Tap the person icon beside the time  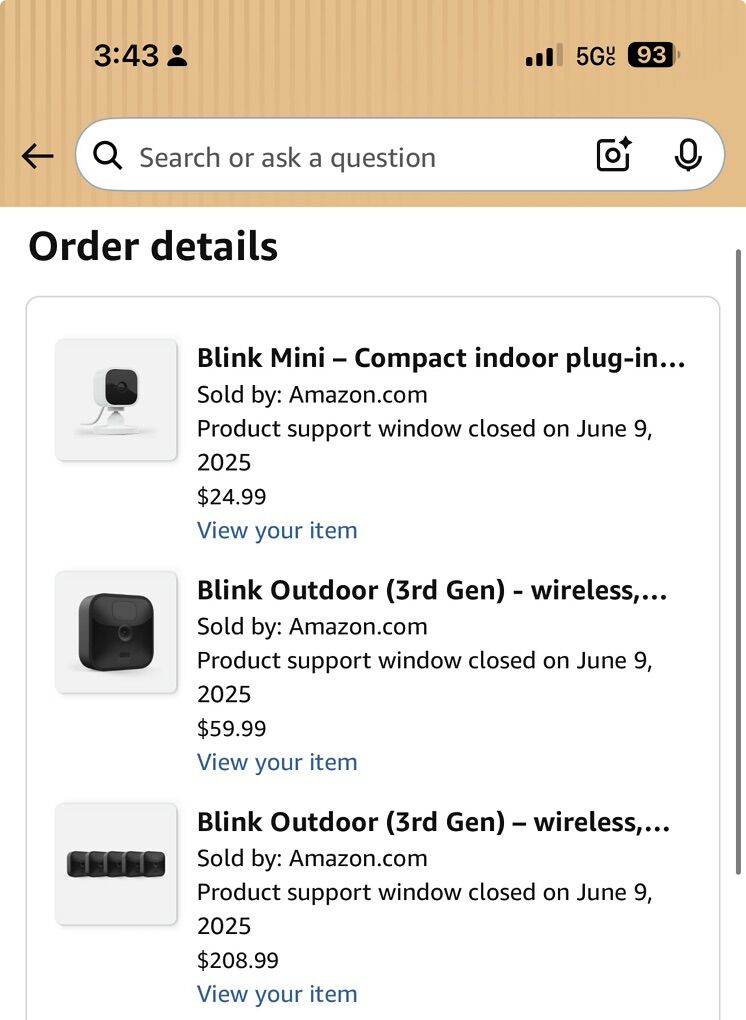[x=178, y=56]
